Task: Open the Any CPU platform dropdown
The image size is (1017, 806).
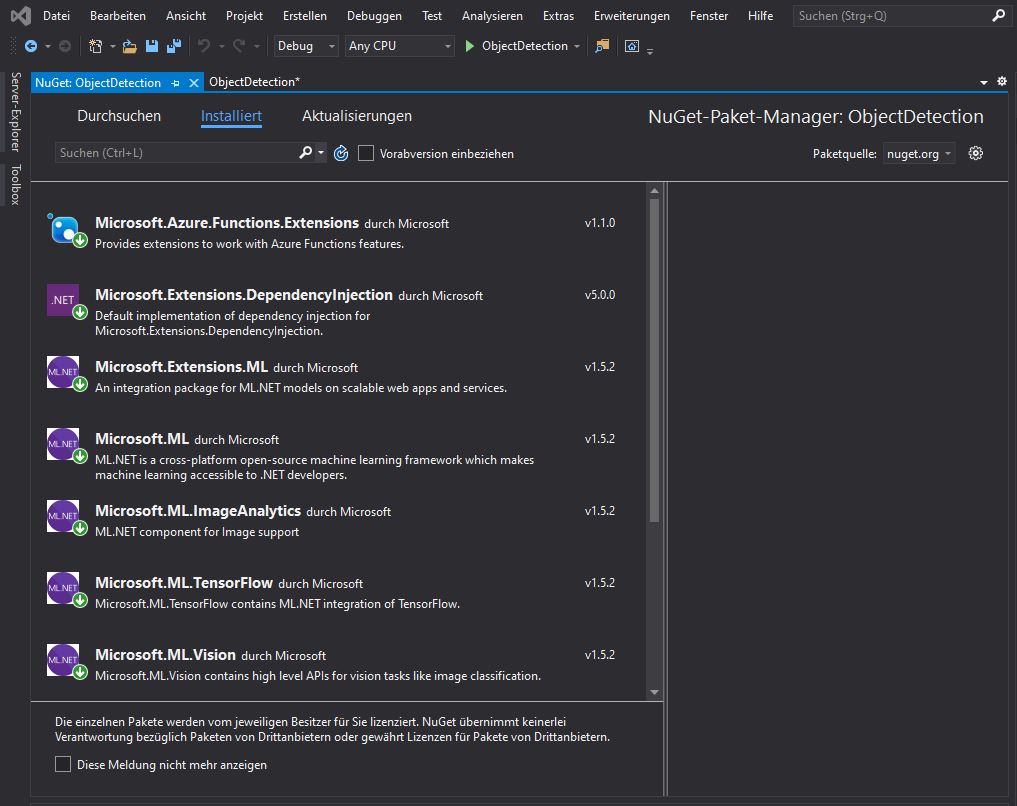Action: click(447, 46)
